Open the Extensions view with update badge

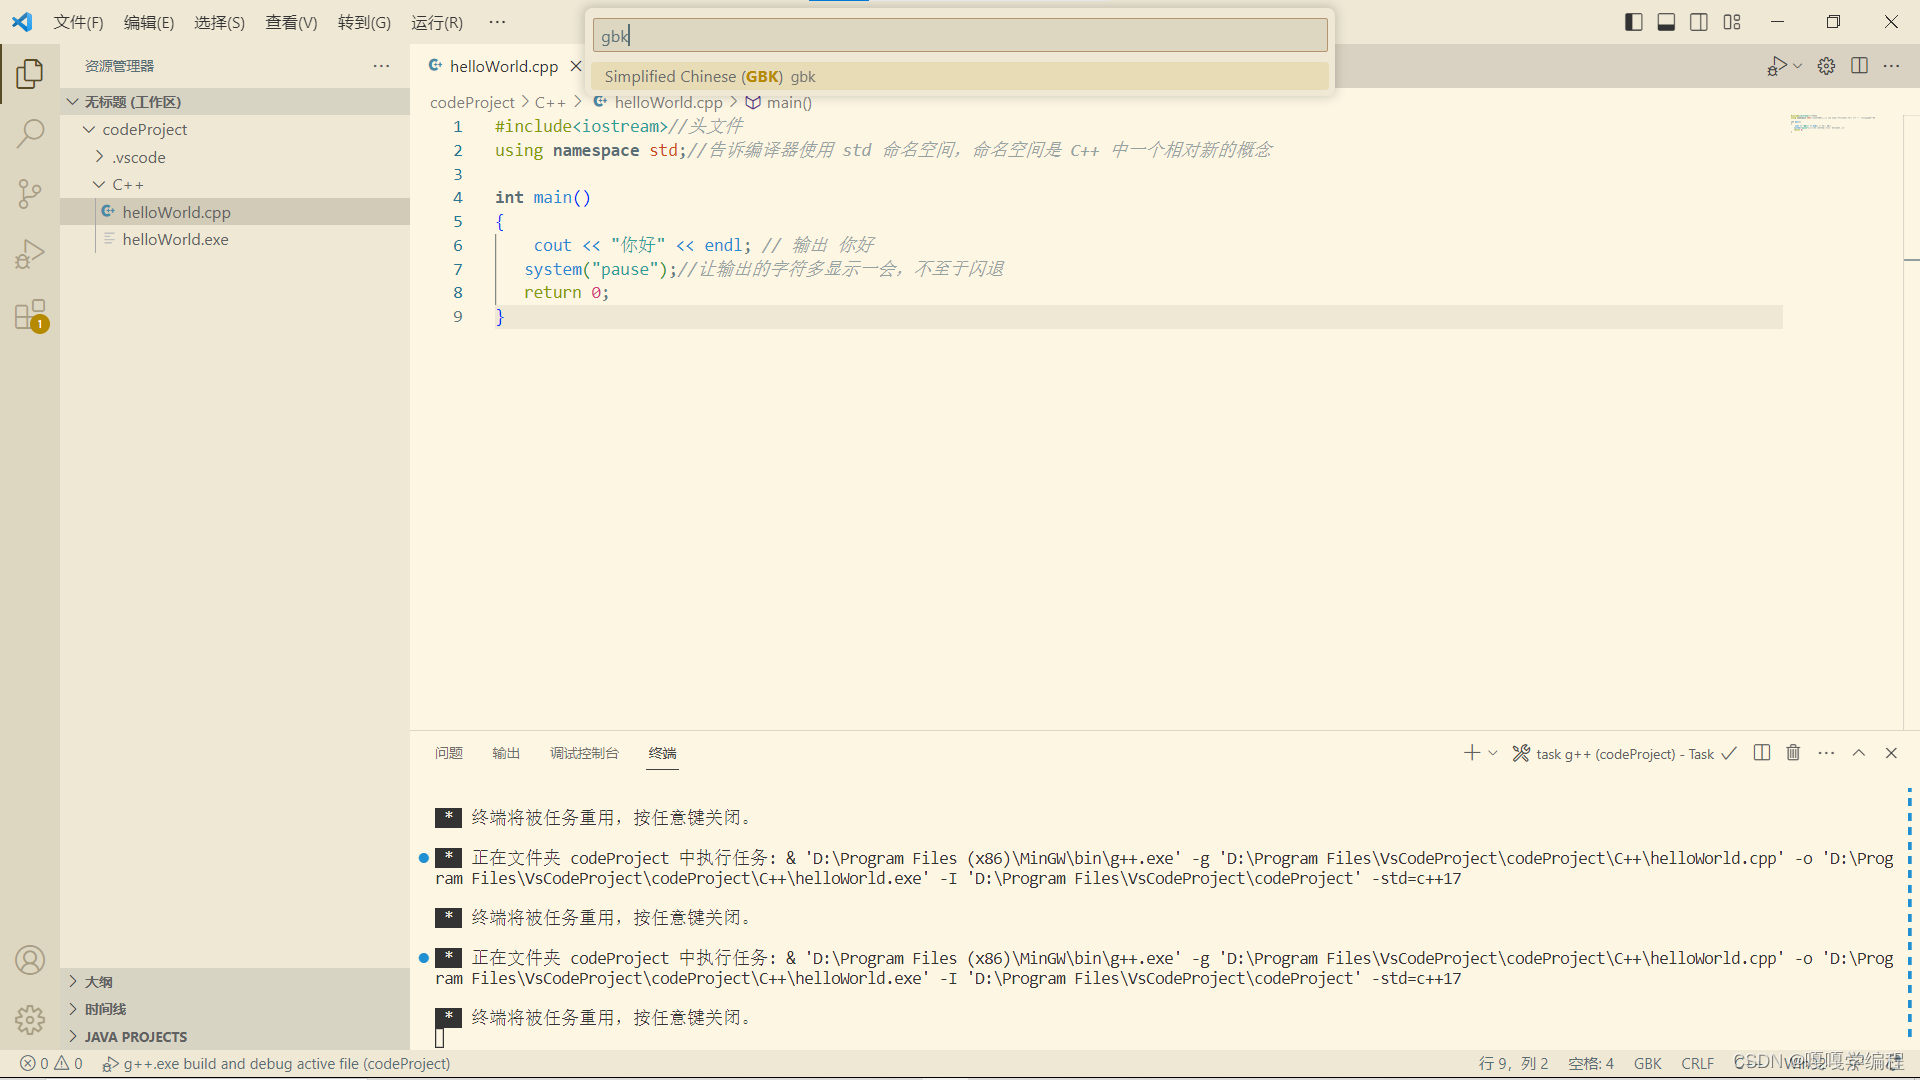(x=30, y=316)
